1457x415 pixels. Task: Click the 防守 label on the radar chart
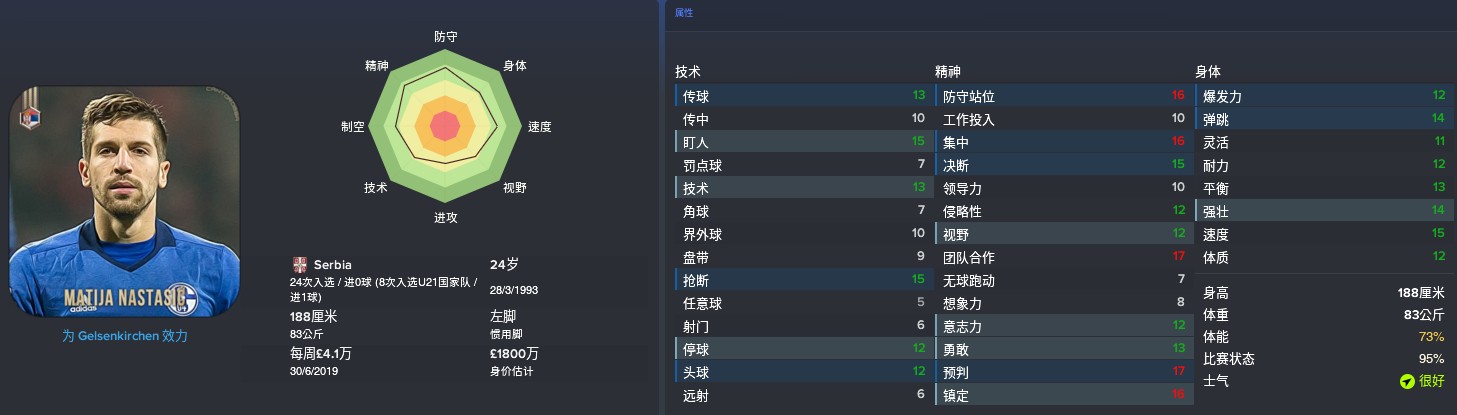click(446, 36)
